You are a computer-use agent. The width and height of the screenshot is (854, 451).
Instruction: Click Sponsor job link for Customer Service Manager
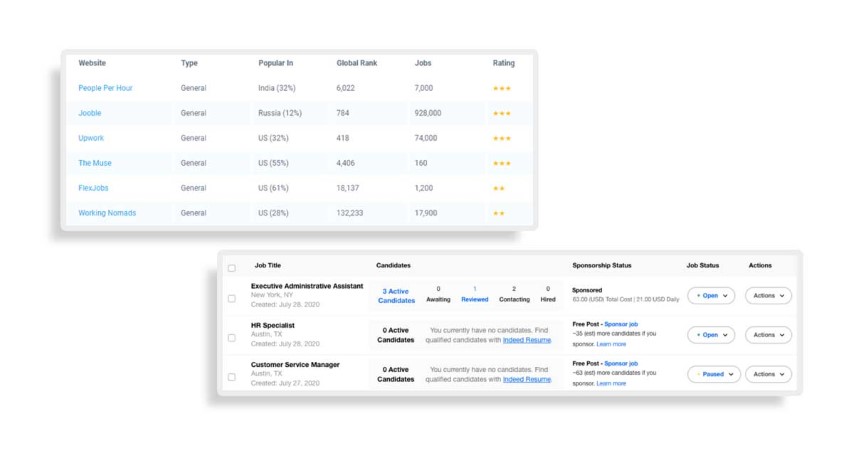(x=621, y=363)
